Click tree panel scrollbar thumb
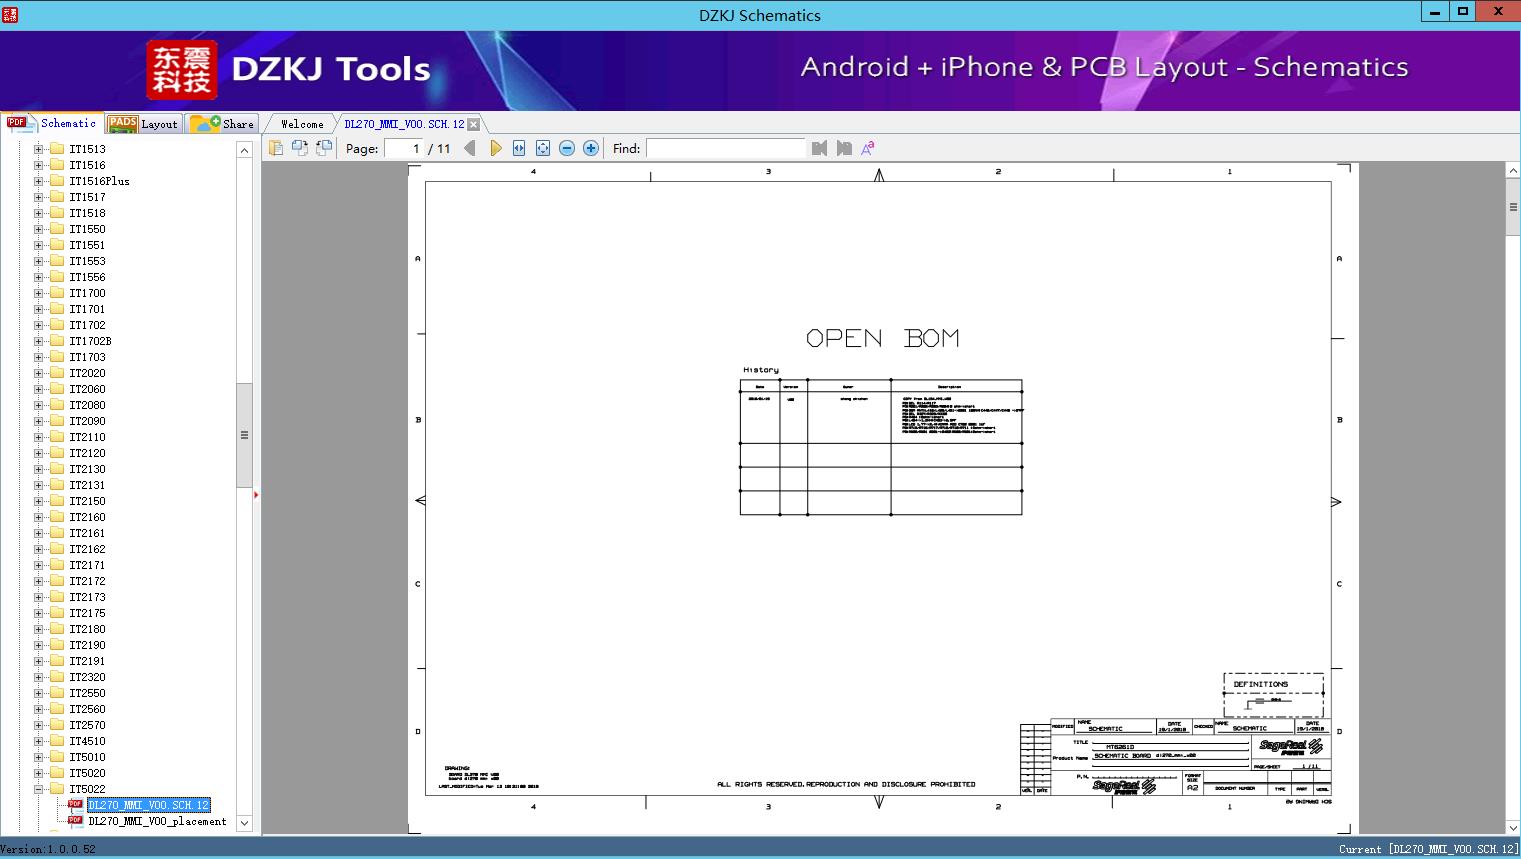The width and height of the screenshot is (1521, 859). pos(244,435)
